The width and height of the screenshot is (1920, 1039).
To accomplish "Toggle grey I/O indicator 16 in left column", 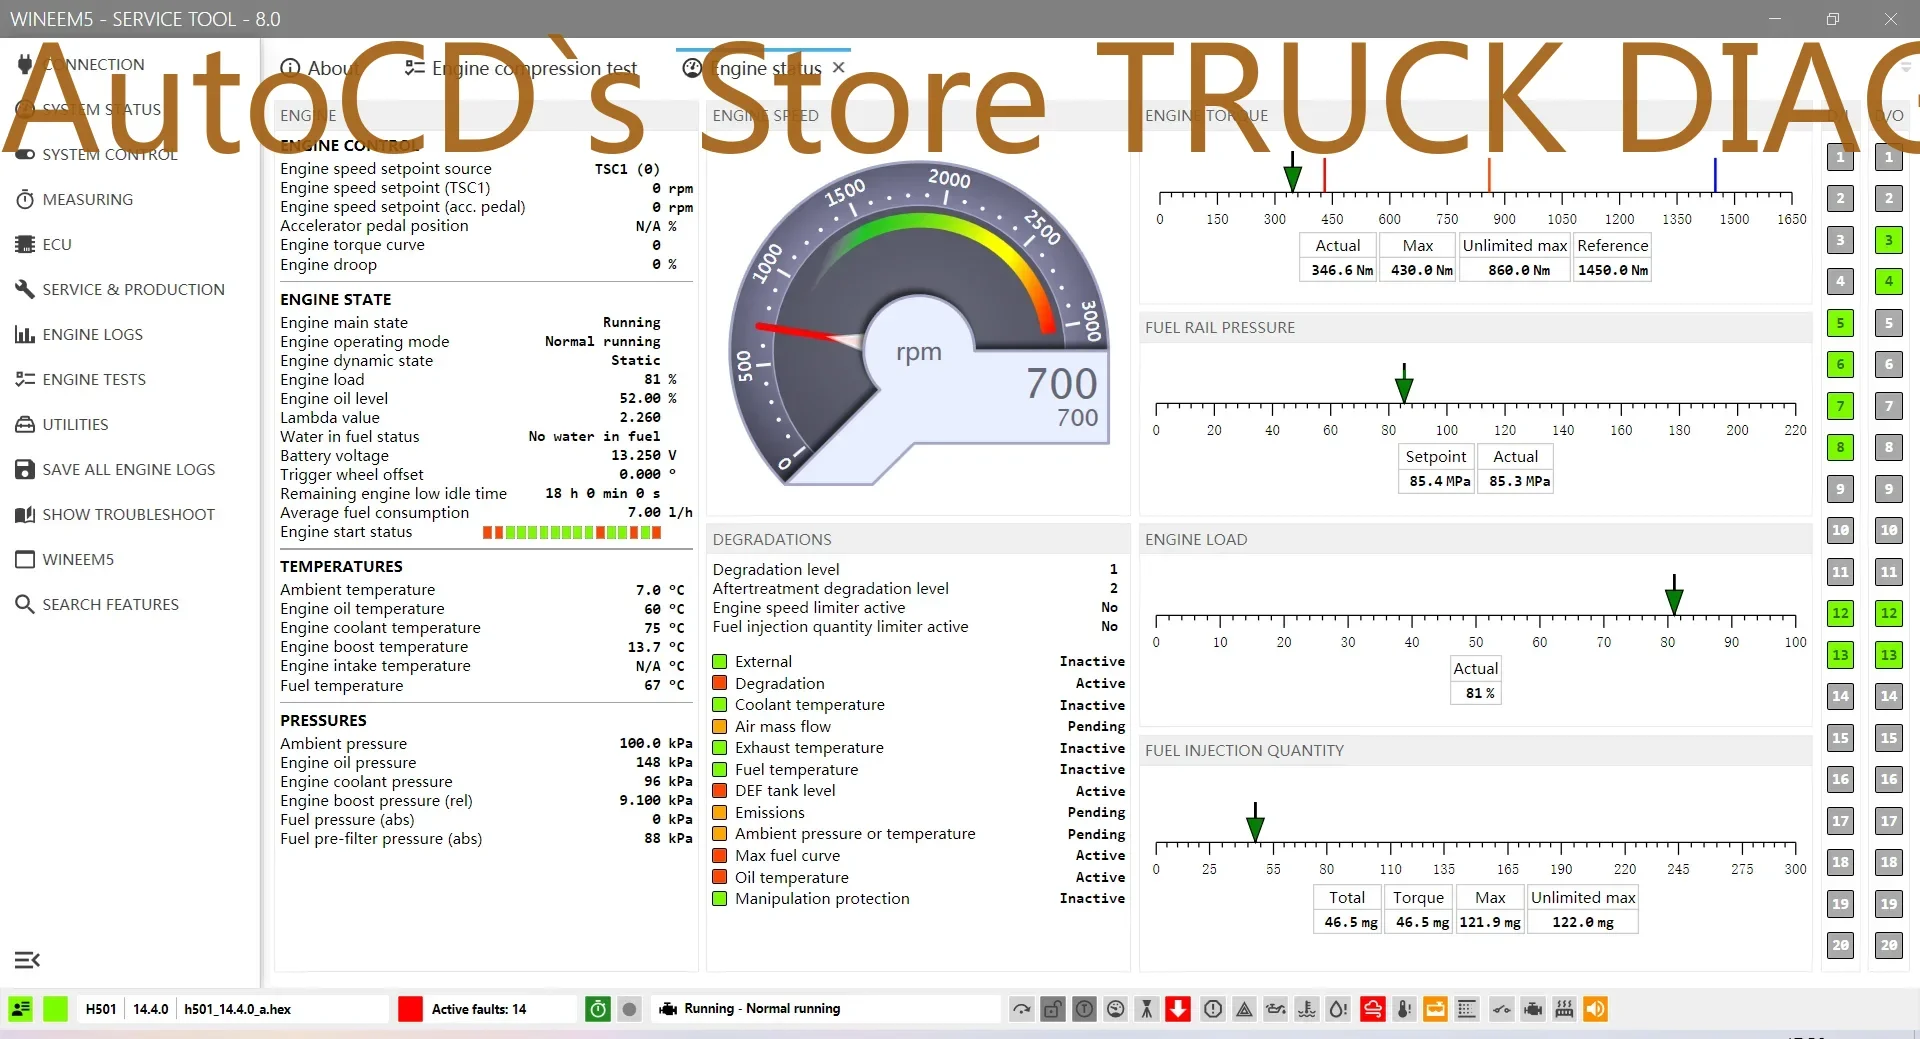I will [1840, 779].
